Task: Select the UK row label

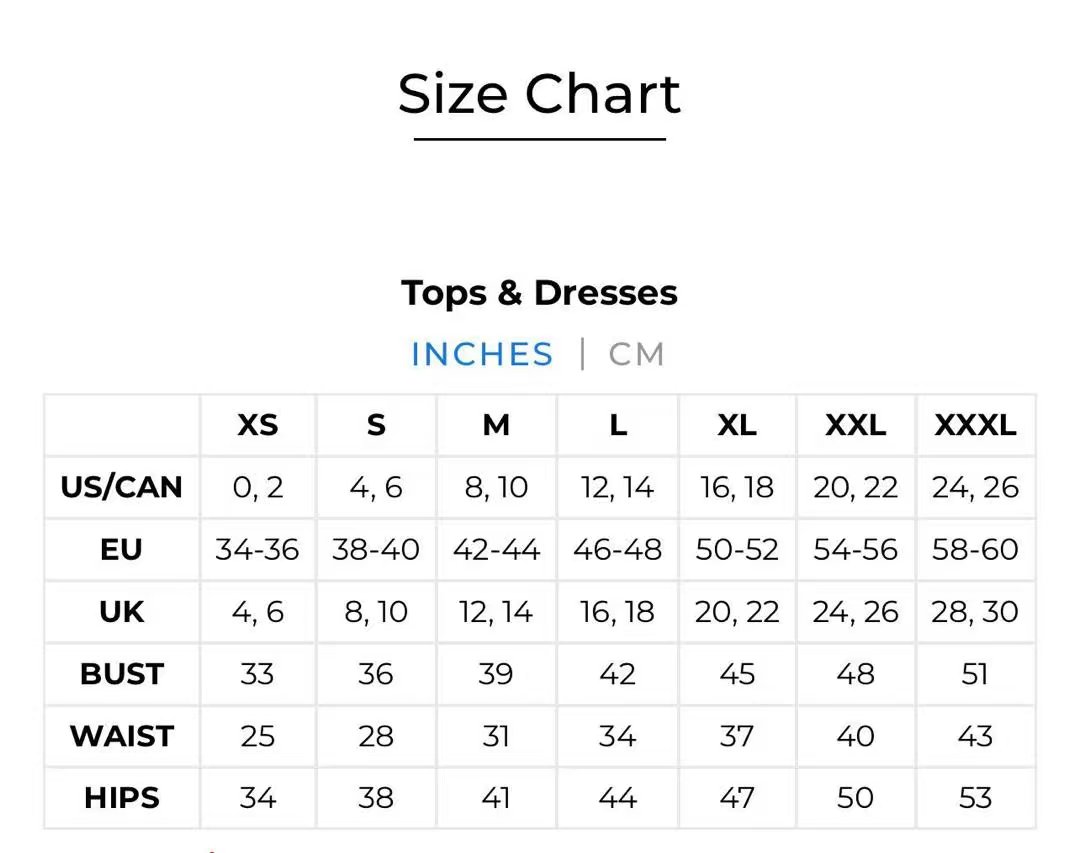Action: (121, 611)
